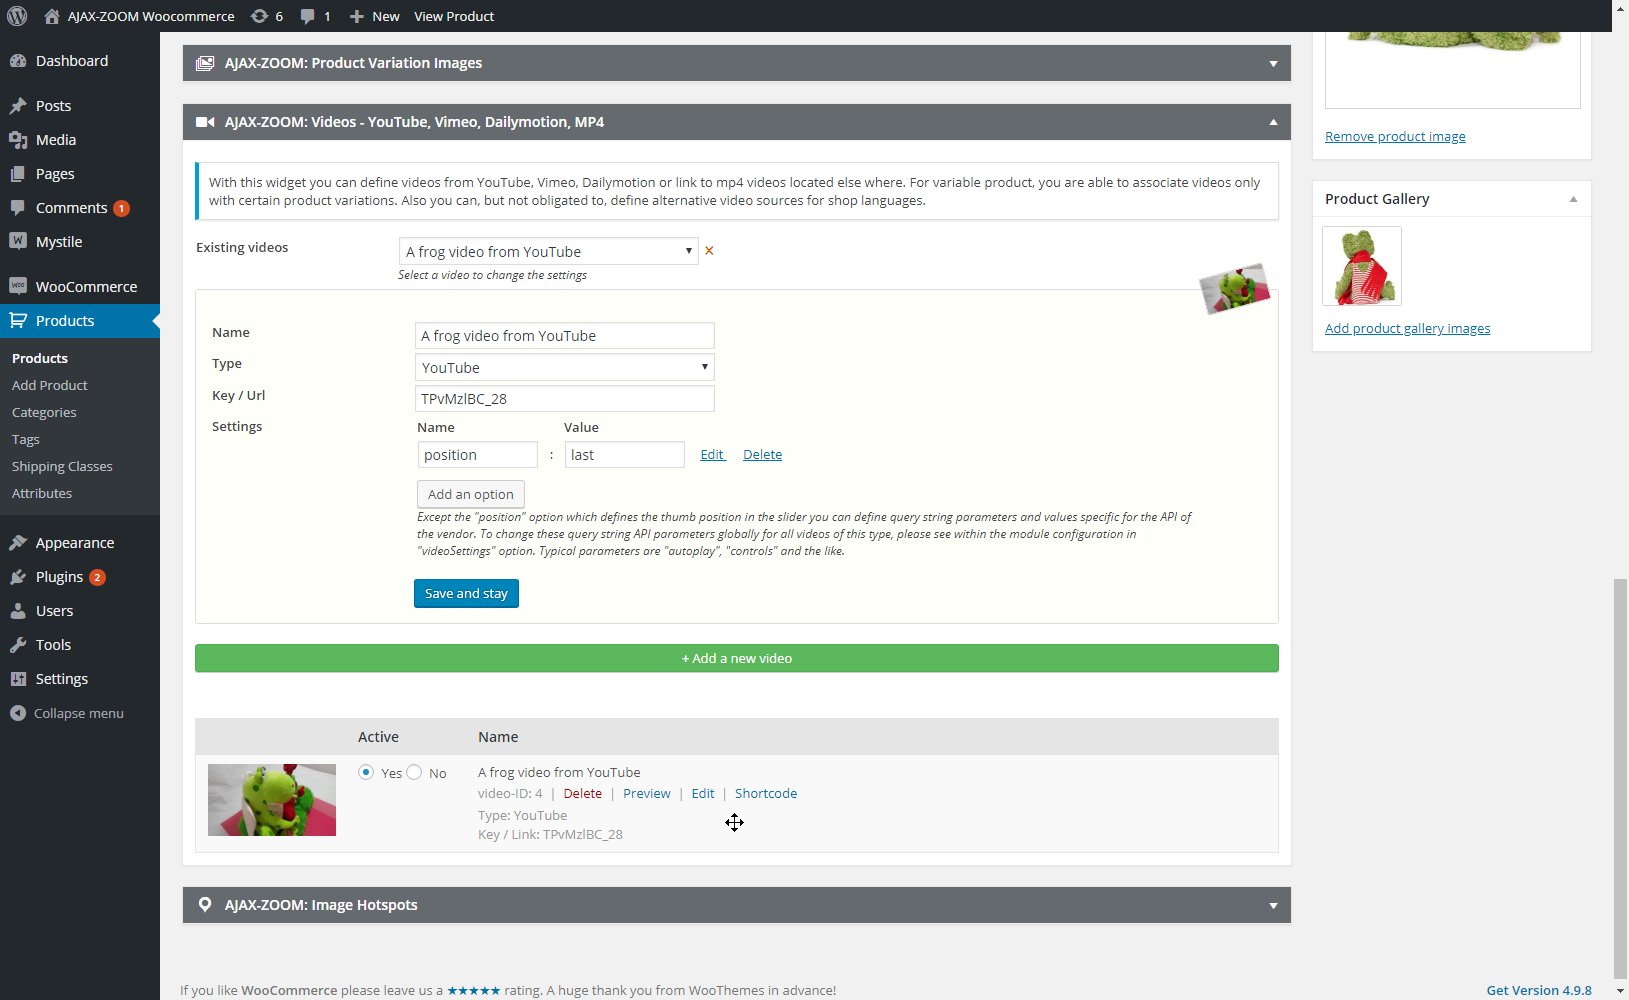
Task: Click the Image Hotspots pin icon
Action: coord(205,905)
